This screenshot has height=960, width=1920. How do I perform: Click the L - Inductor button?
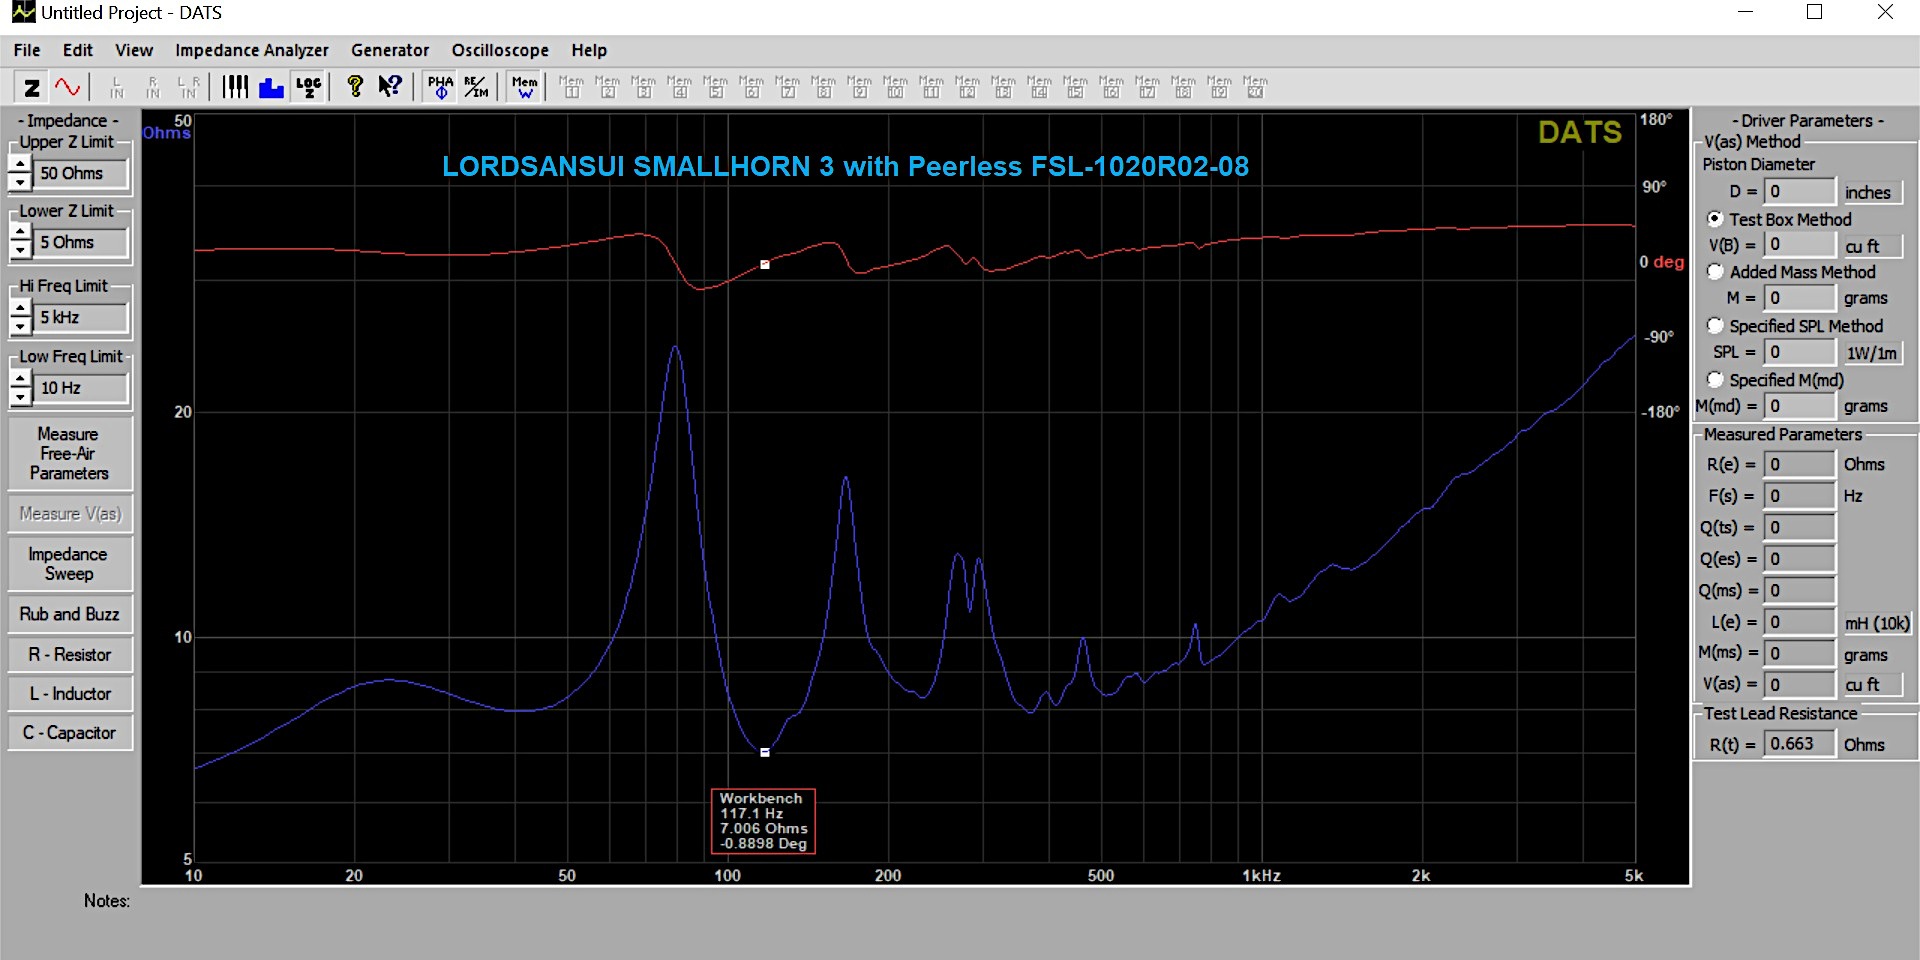point(69,693)
